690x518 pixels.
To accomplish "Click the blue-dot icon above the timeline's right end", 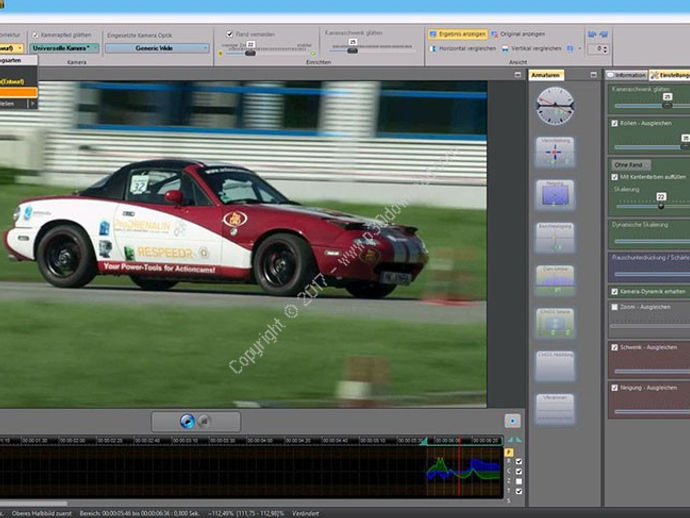I will coord(512,421).
